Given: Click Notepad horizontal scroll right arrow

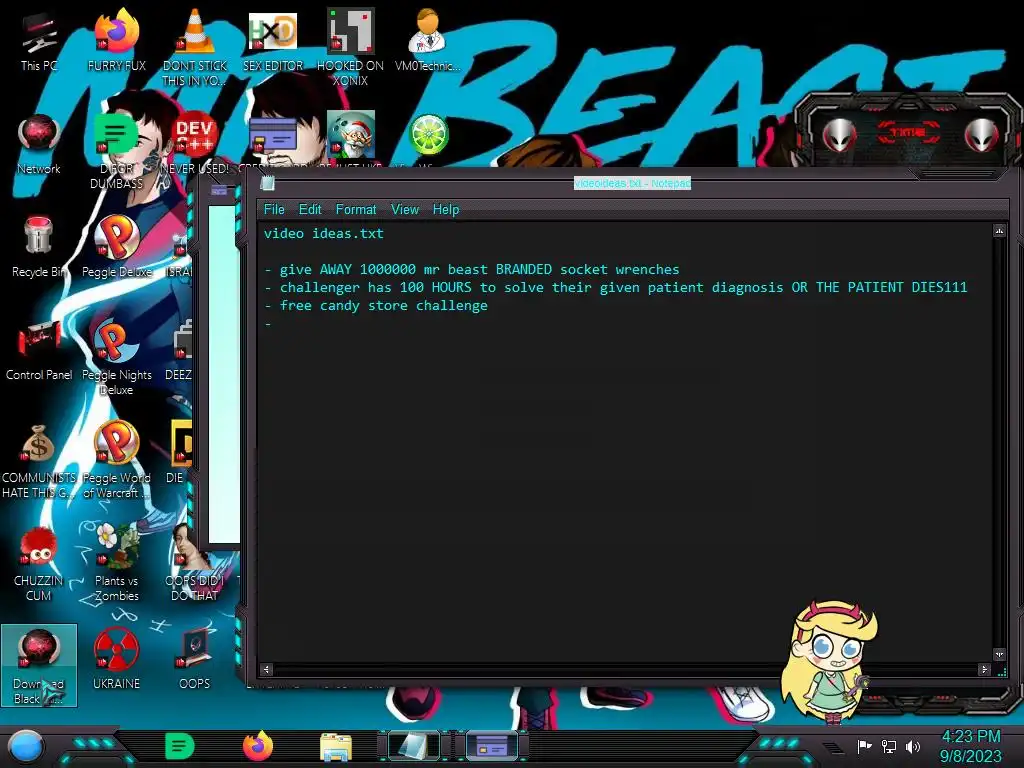Looking at the screenshot, I should click(984, 669).
